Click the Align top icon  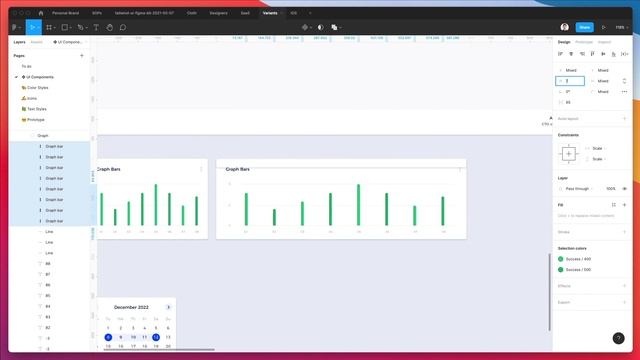click(593, 54)
